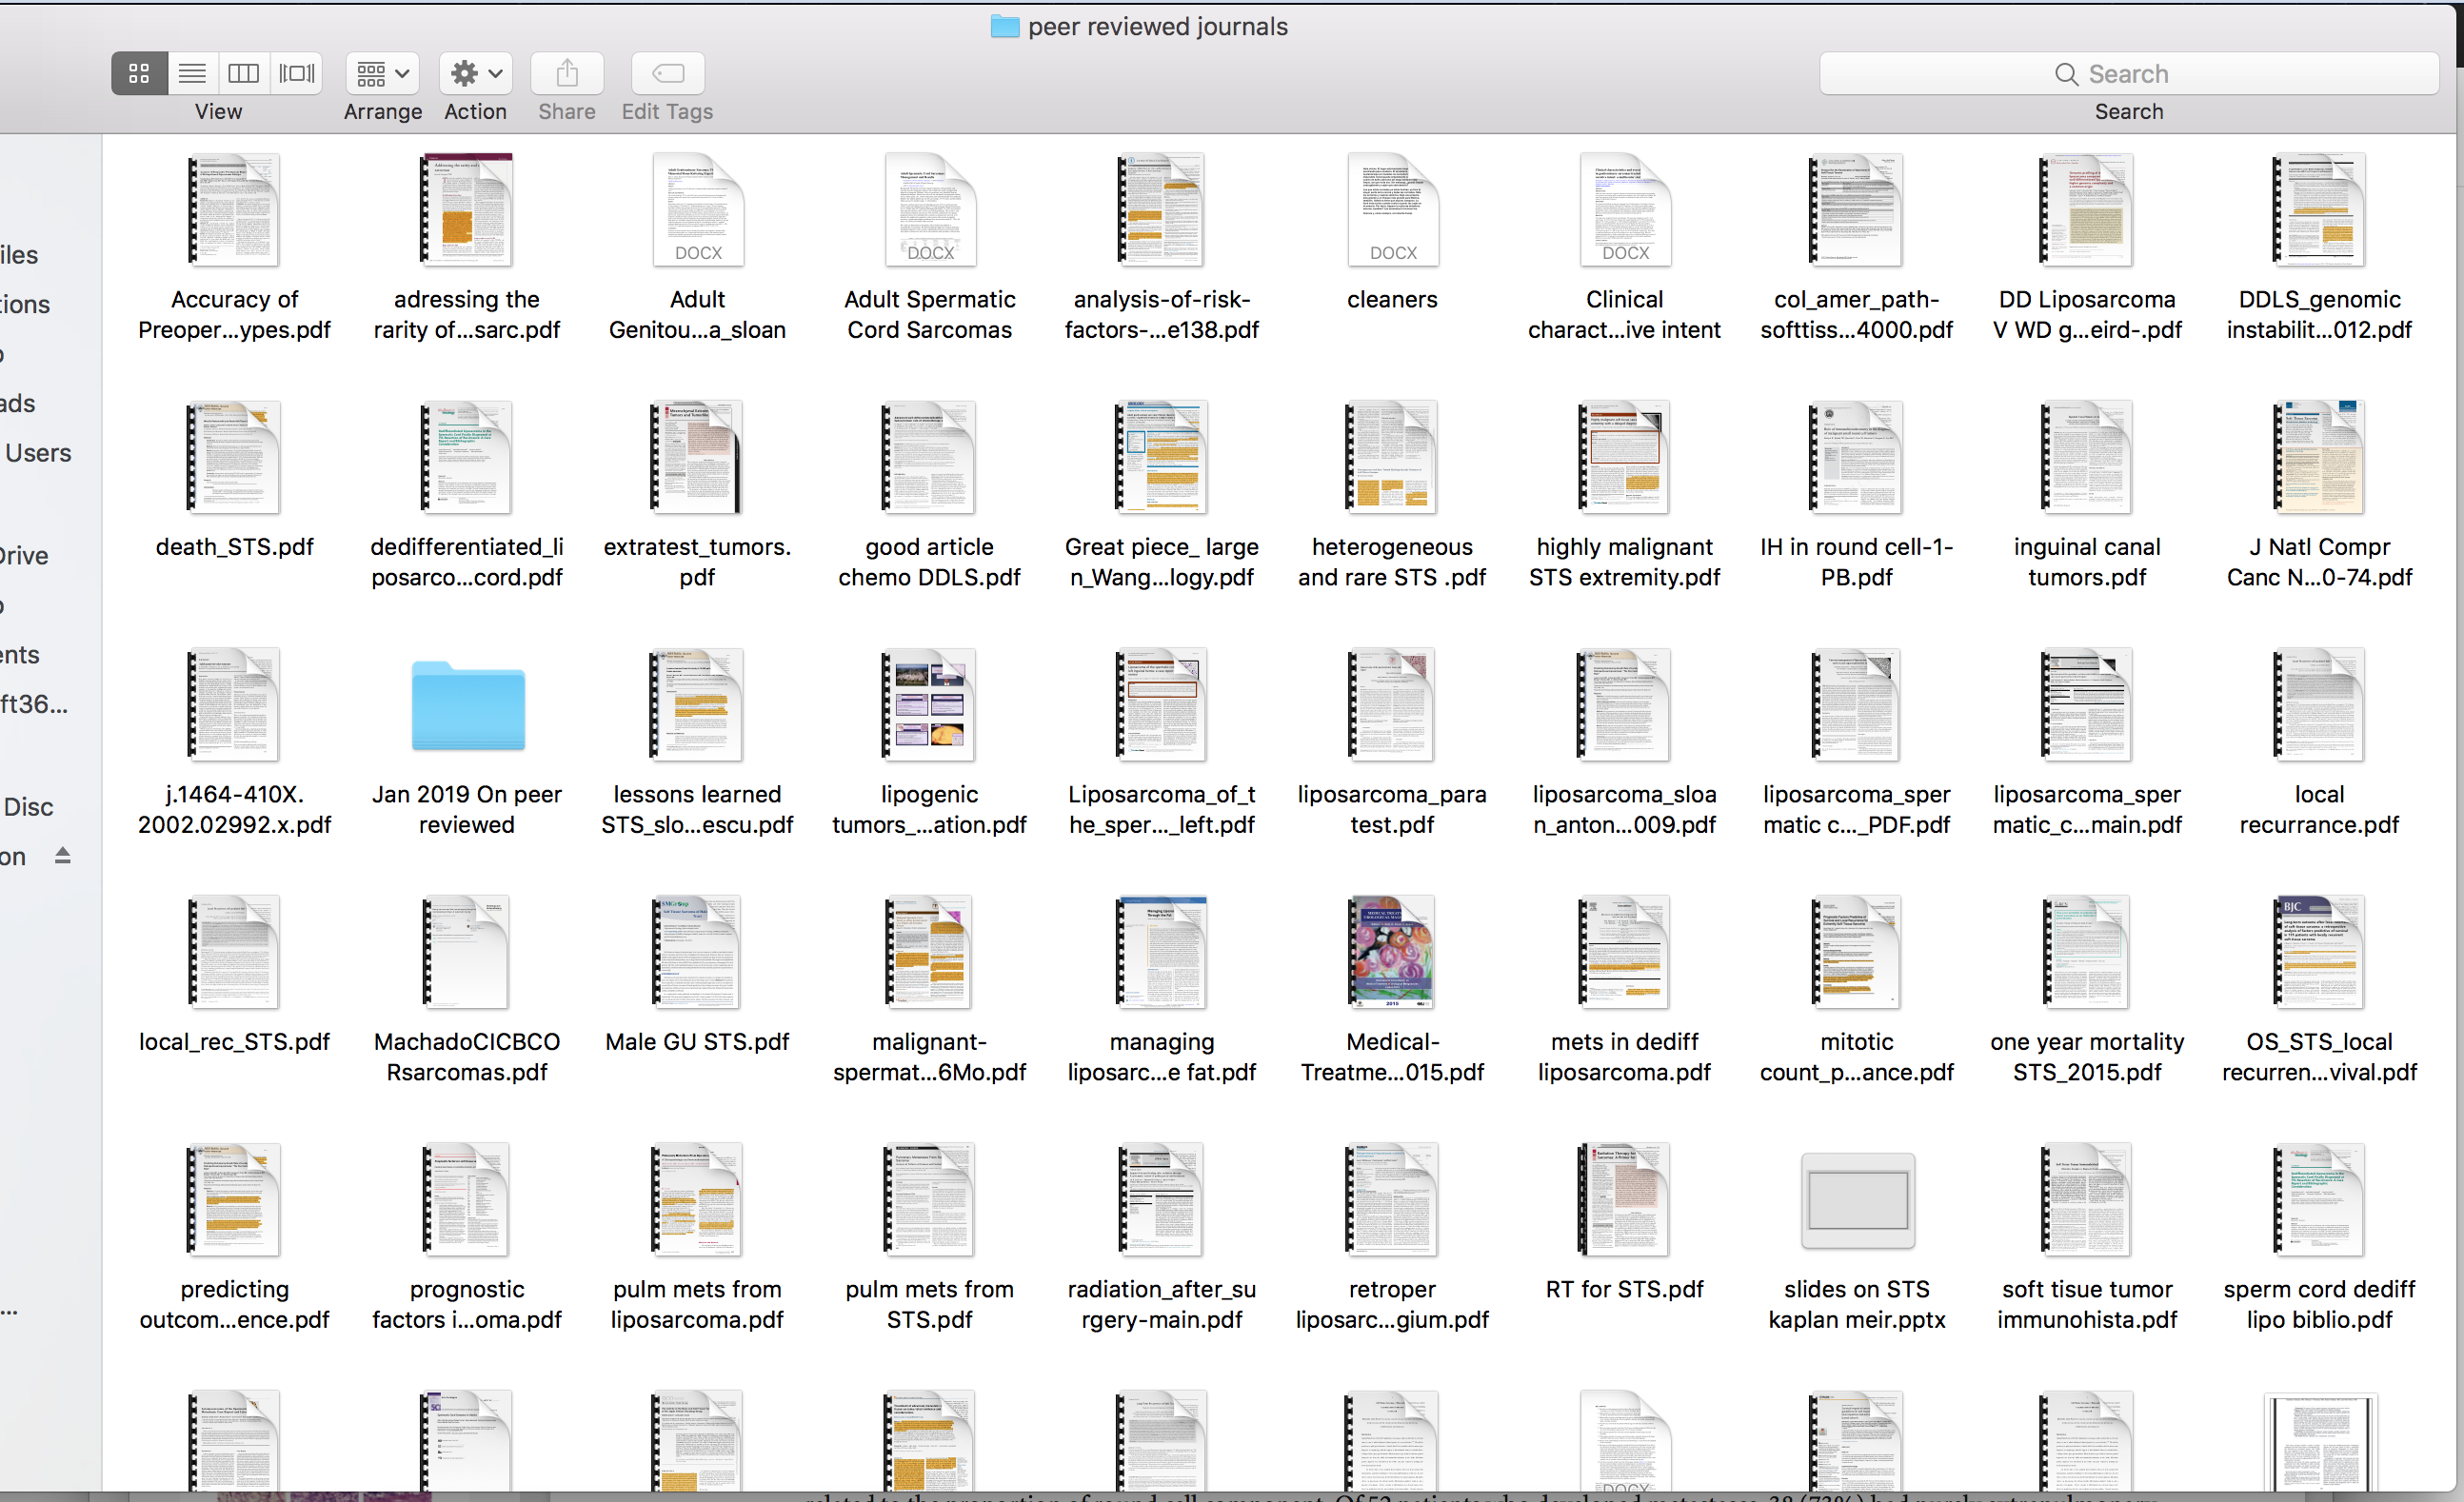
Task: Click the peer reviewed journals title folder icon
Action: coord(1004,26)
